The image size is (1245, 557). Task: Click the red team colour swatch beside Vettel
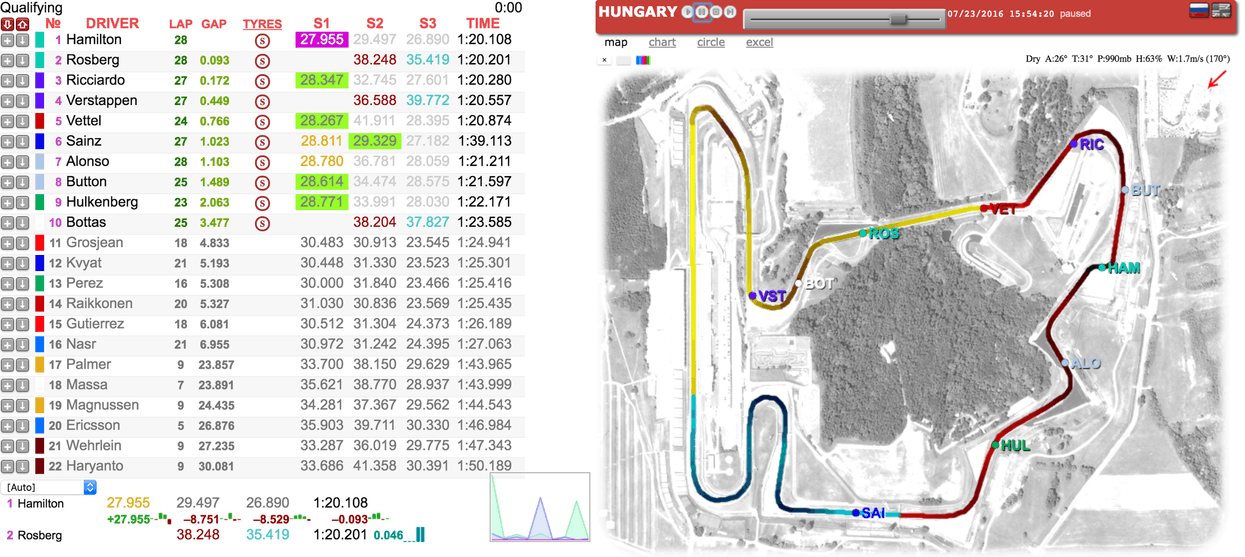40,121
